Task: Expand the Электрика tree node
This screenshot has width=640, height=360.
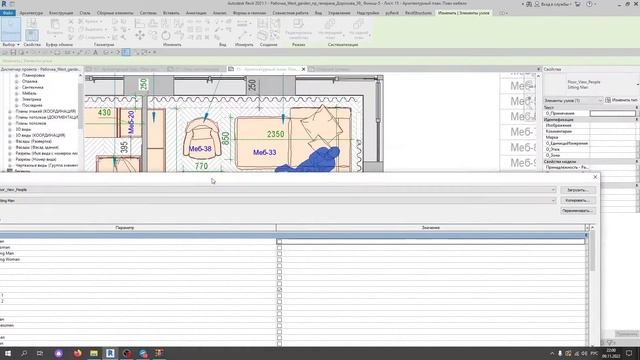Action: pyautogui.click(x=17, y=99)
